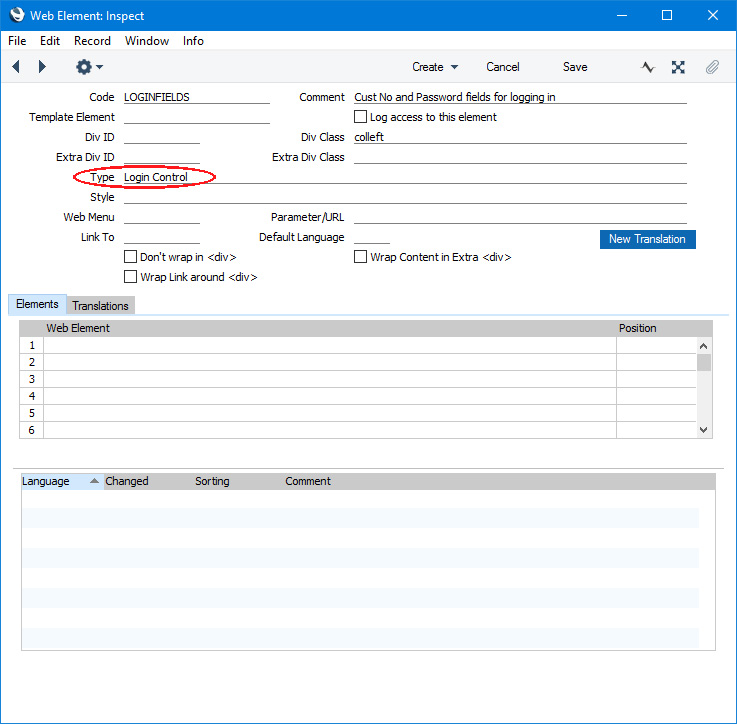This screenshot has height=724, width=737.
Task: Click Web Element cell in row 3
Action: click(x=329, y=379)
